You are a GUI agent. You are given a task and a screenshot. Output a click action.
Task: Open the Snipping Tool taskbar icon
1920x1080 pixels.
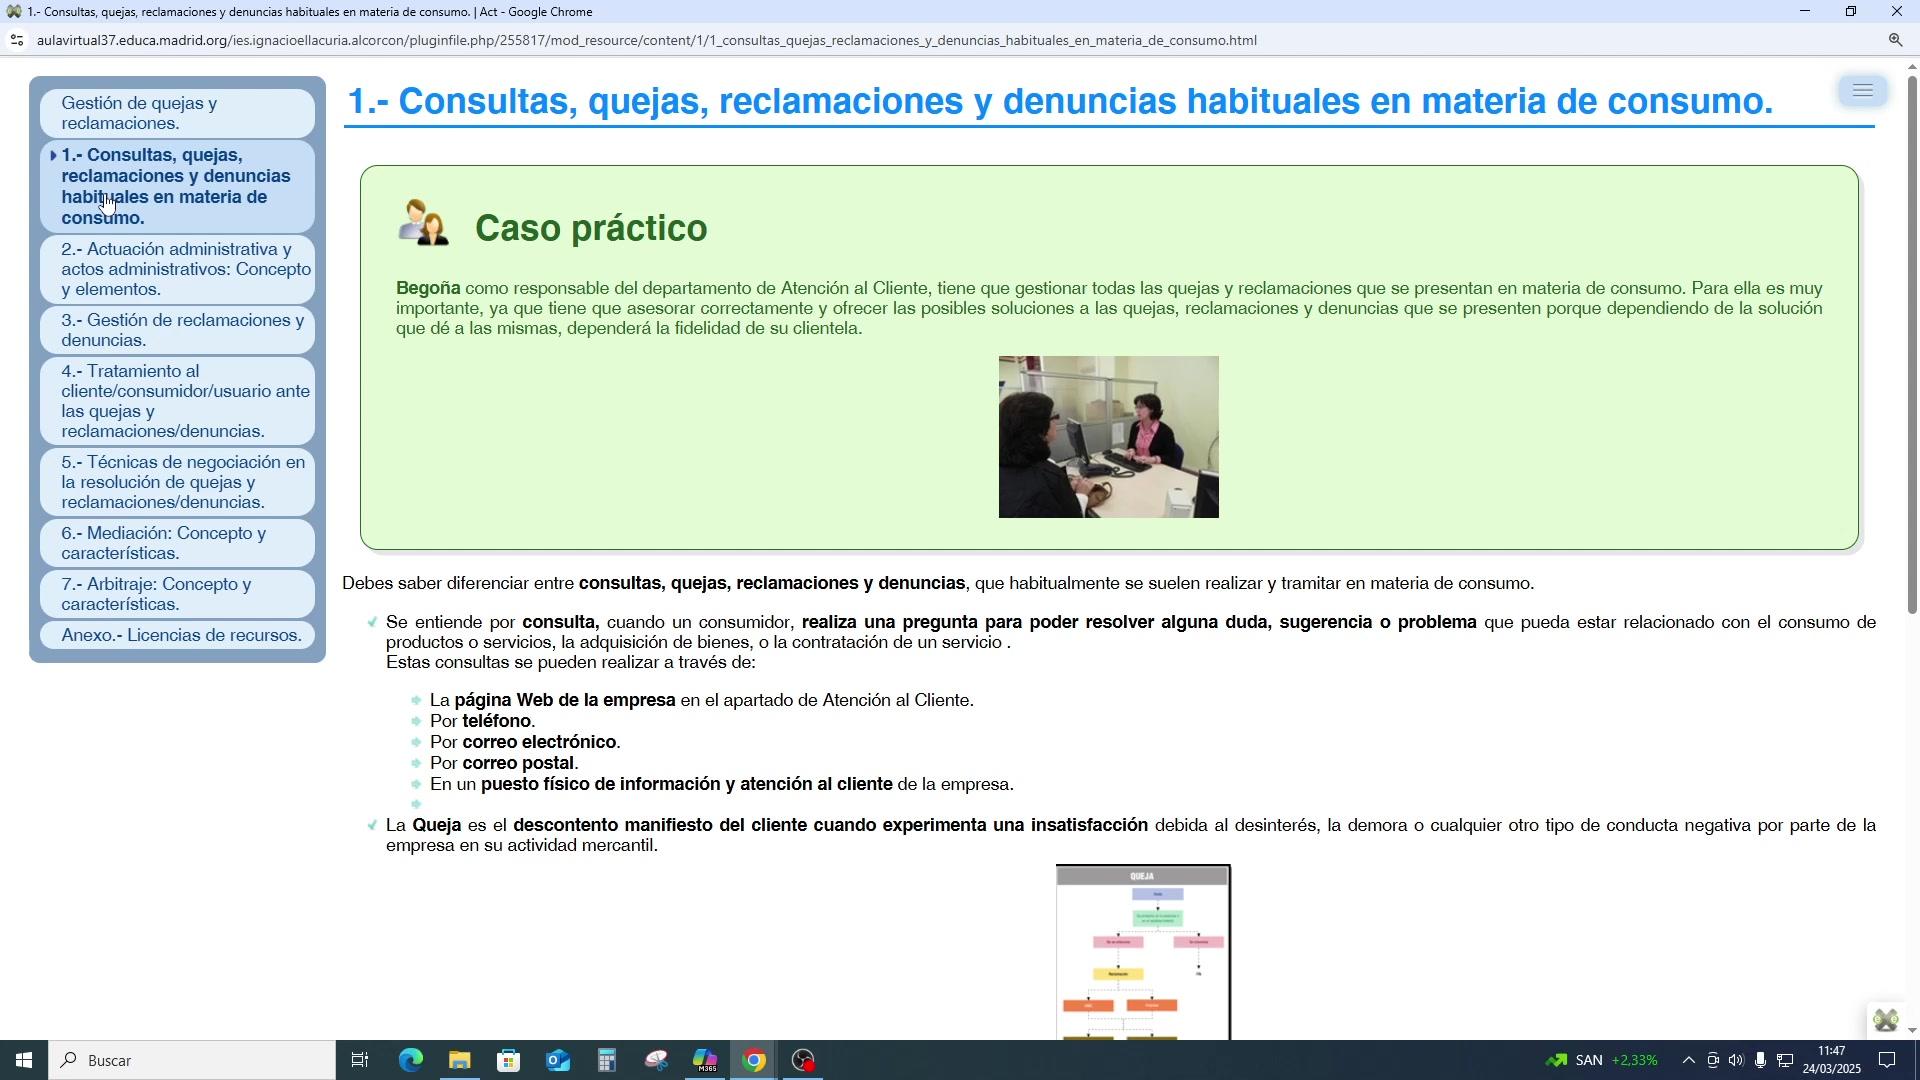[x=655, y=1060]
